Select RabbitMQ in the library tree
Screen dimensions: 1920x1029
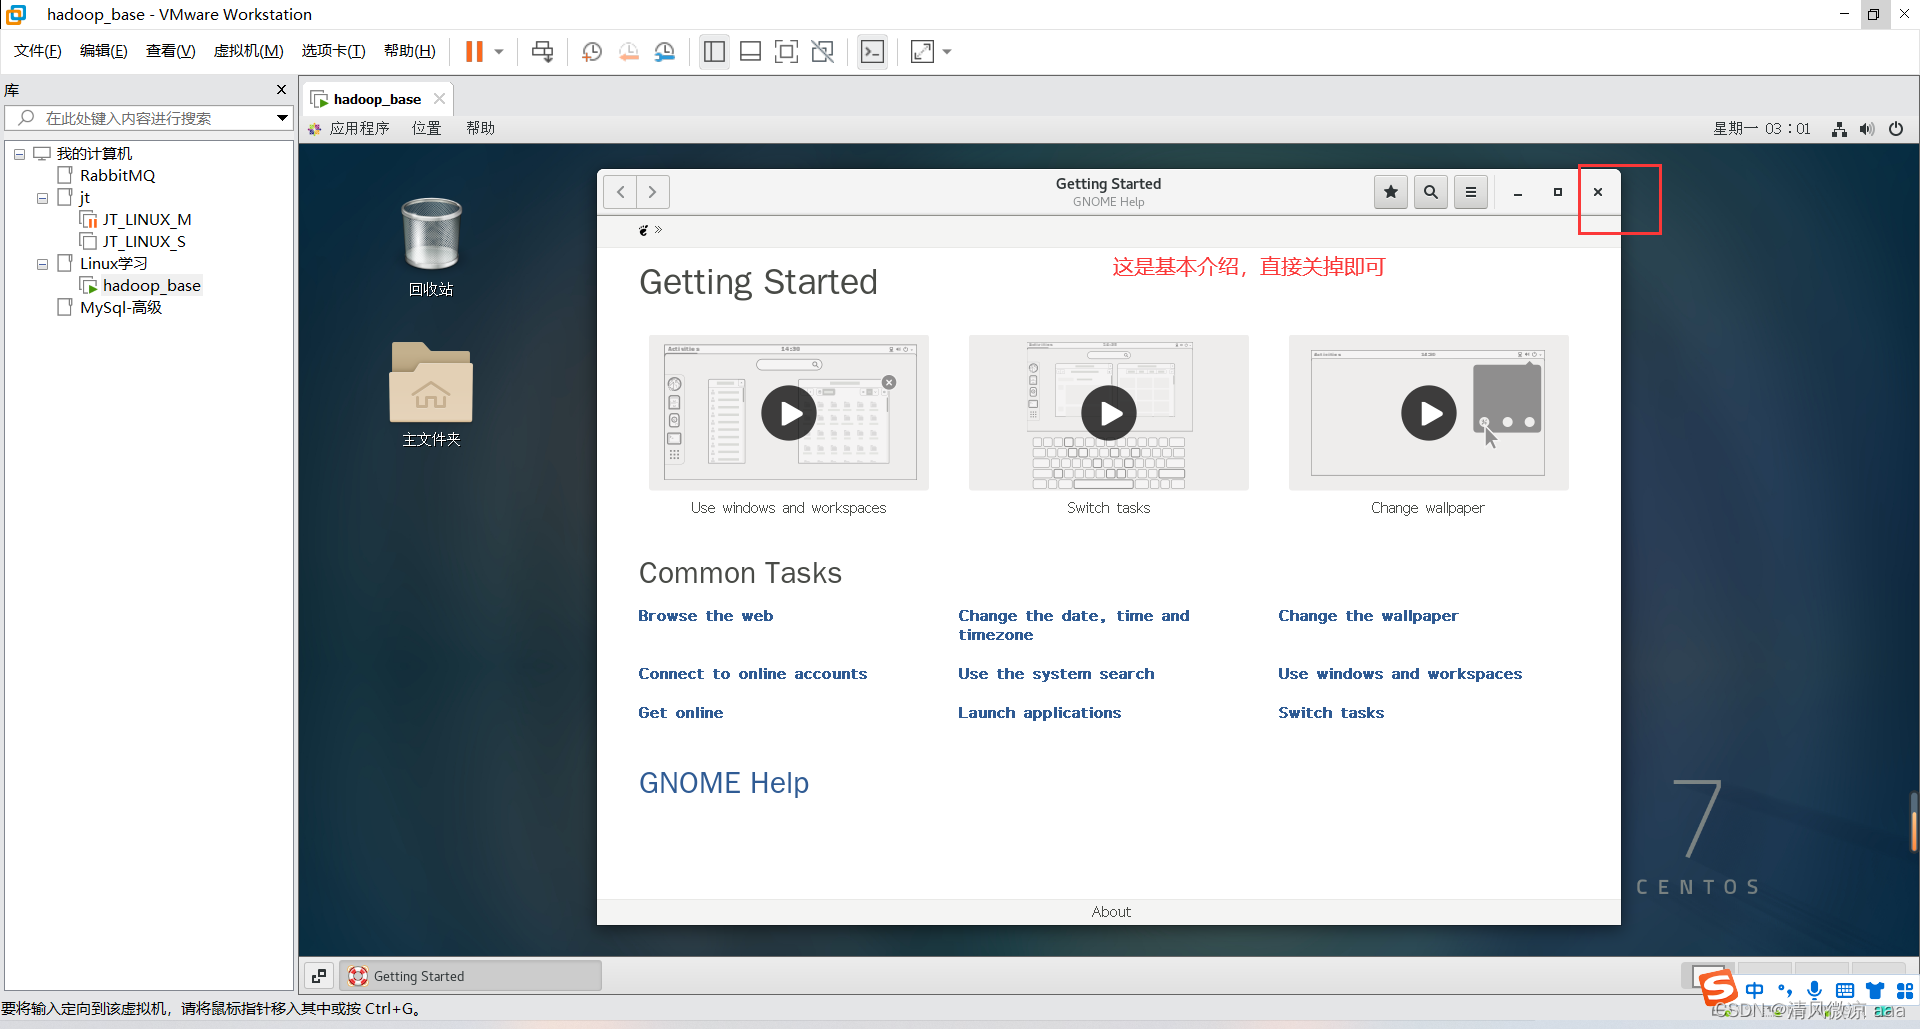pyautogui.click(x=117, y=176)
